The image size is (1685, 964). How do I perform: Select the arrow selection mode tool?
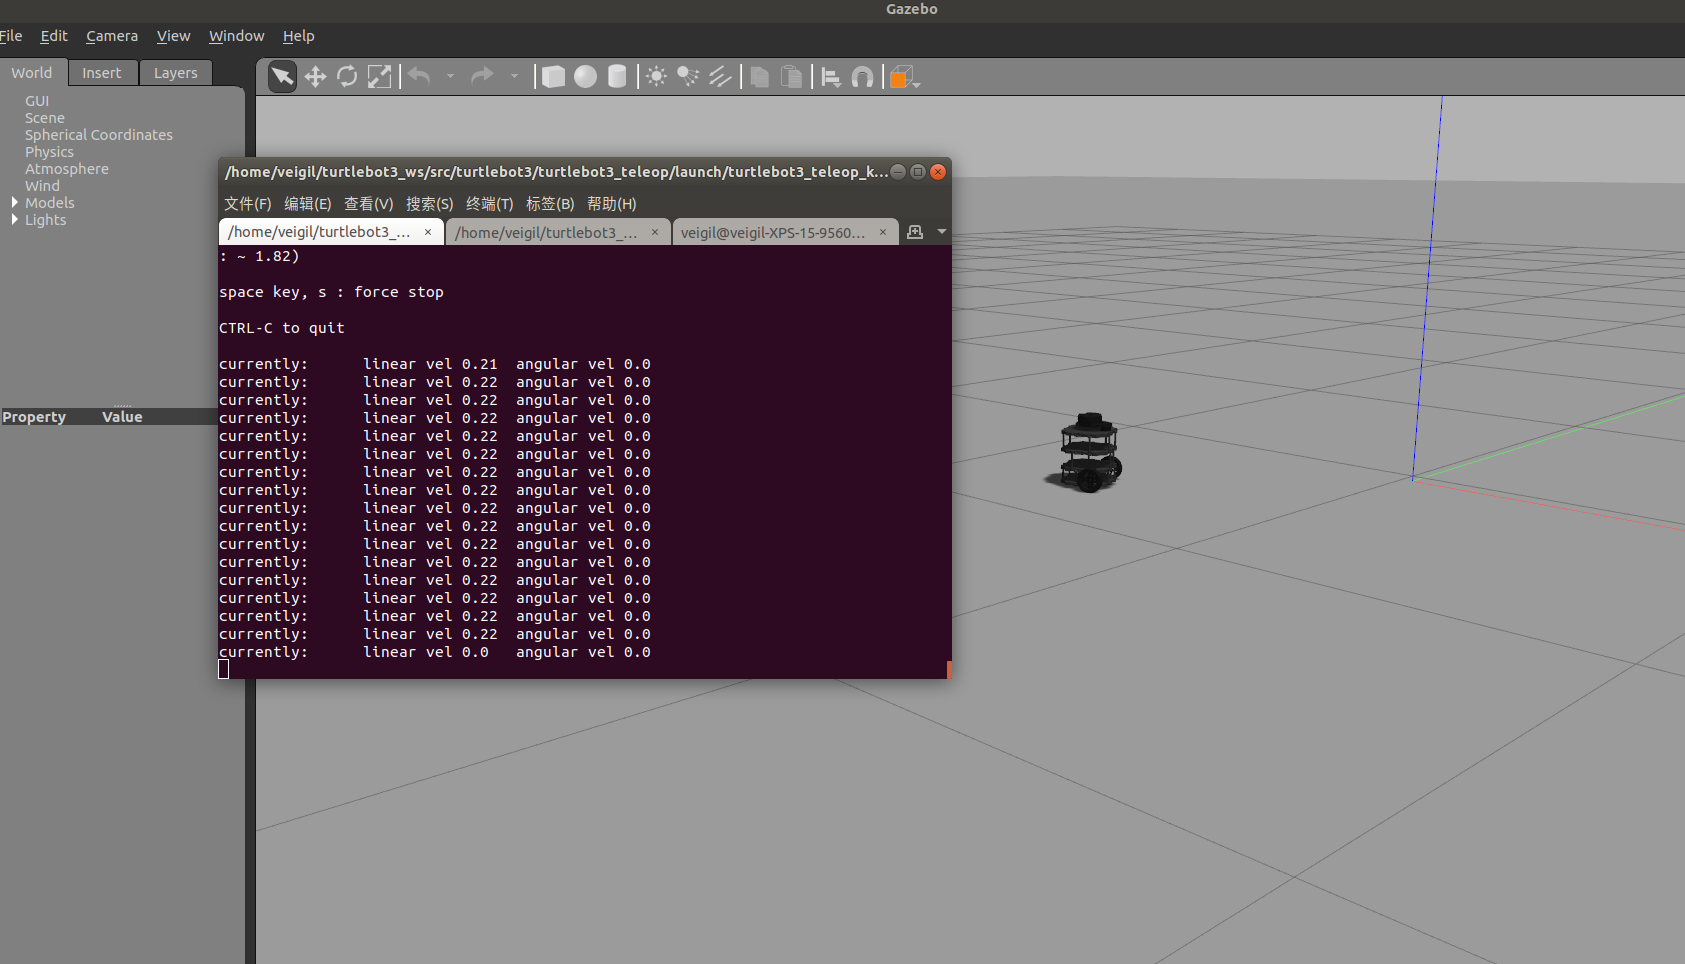(x=283, y=77)
